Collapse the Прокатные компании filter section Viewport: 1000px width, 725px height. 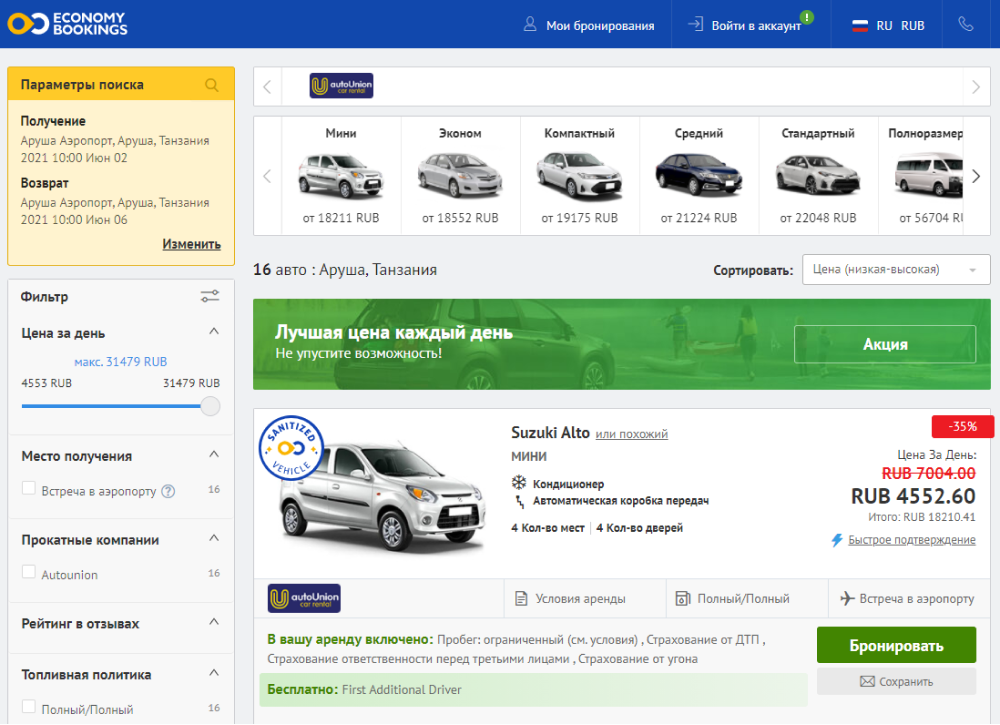click(214, 538)
